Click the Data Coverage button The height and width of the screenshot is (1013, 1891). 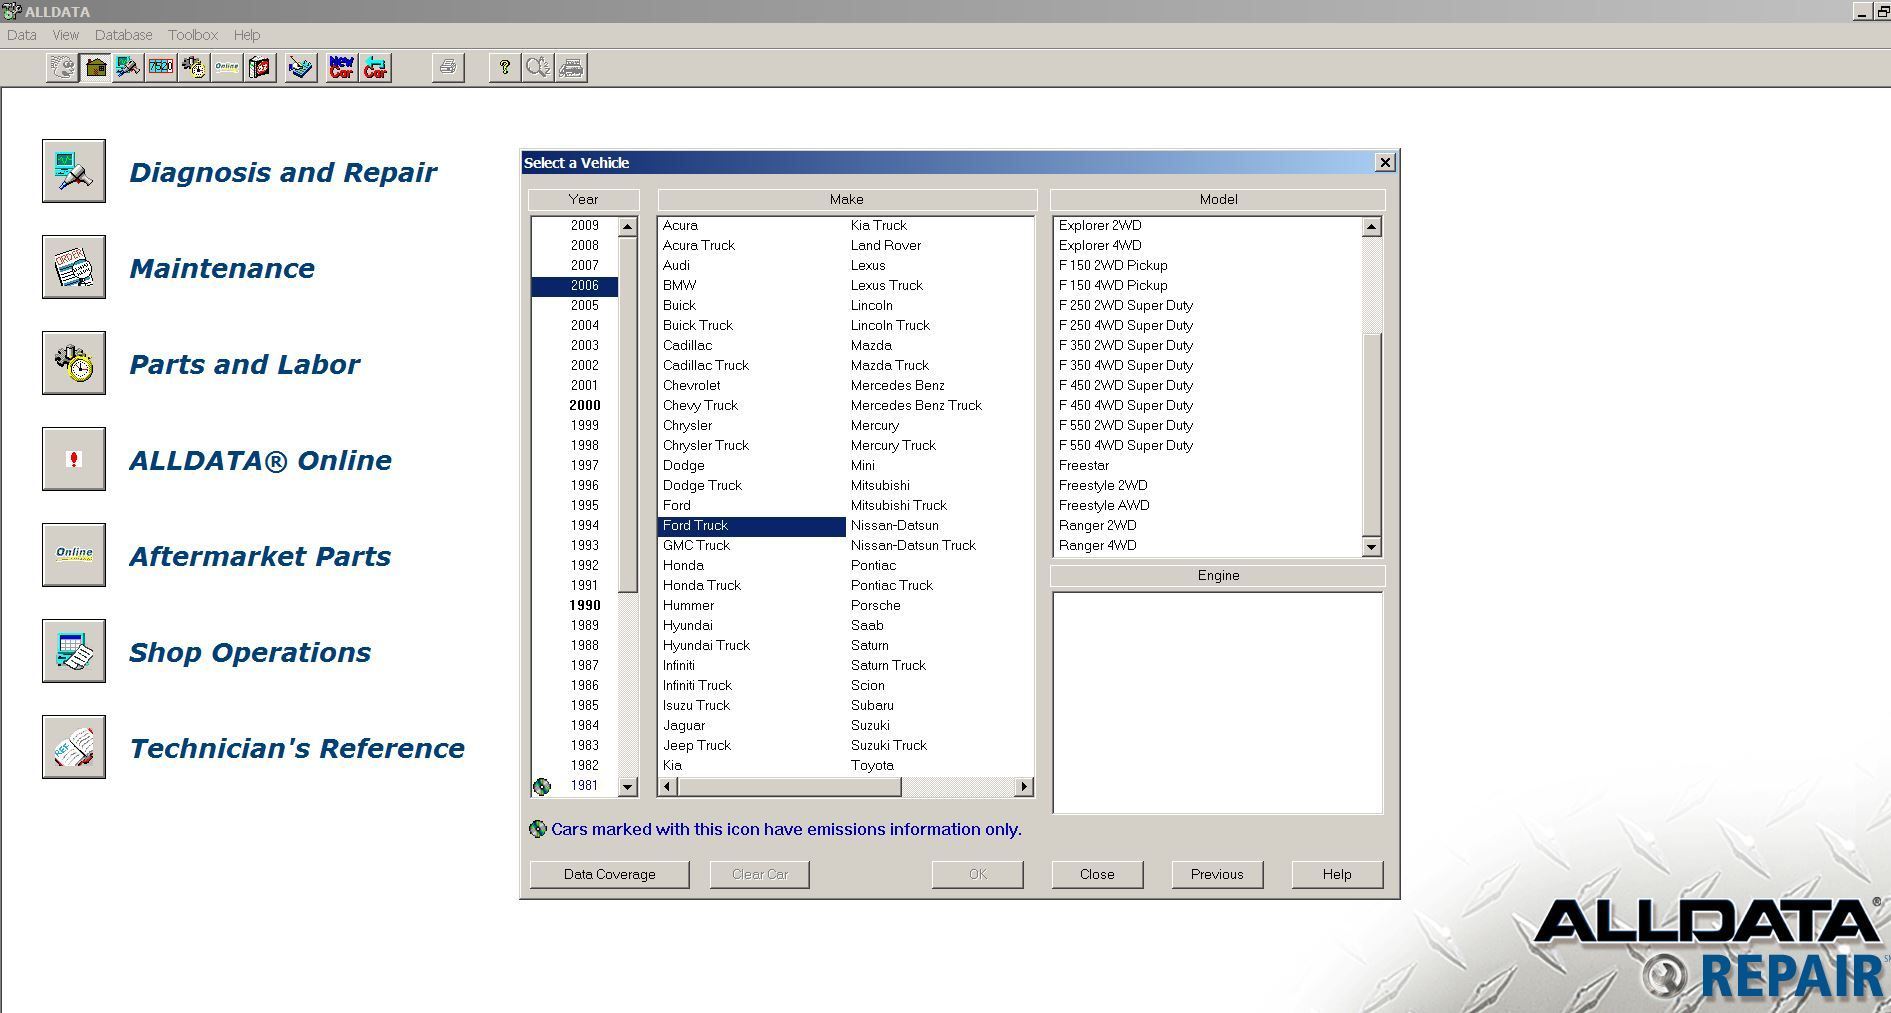click(x=609, y=874)
